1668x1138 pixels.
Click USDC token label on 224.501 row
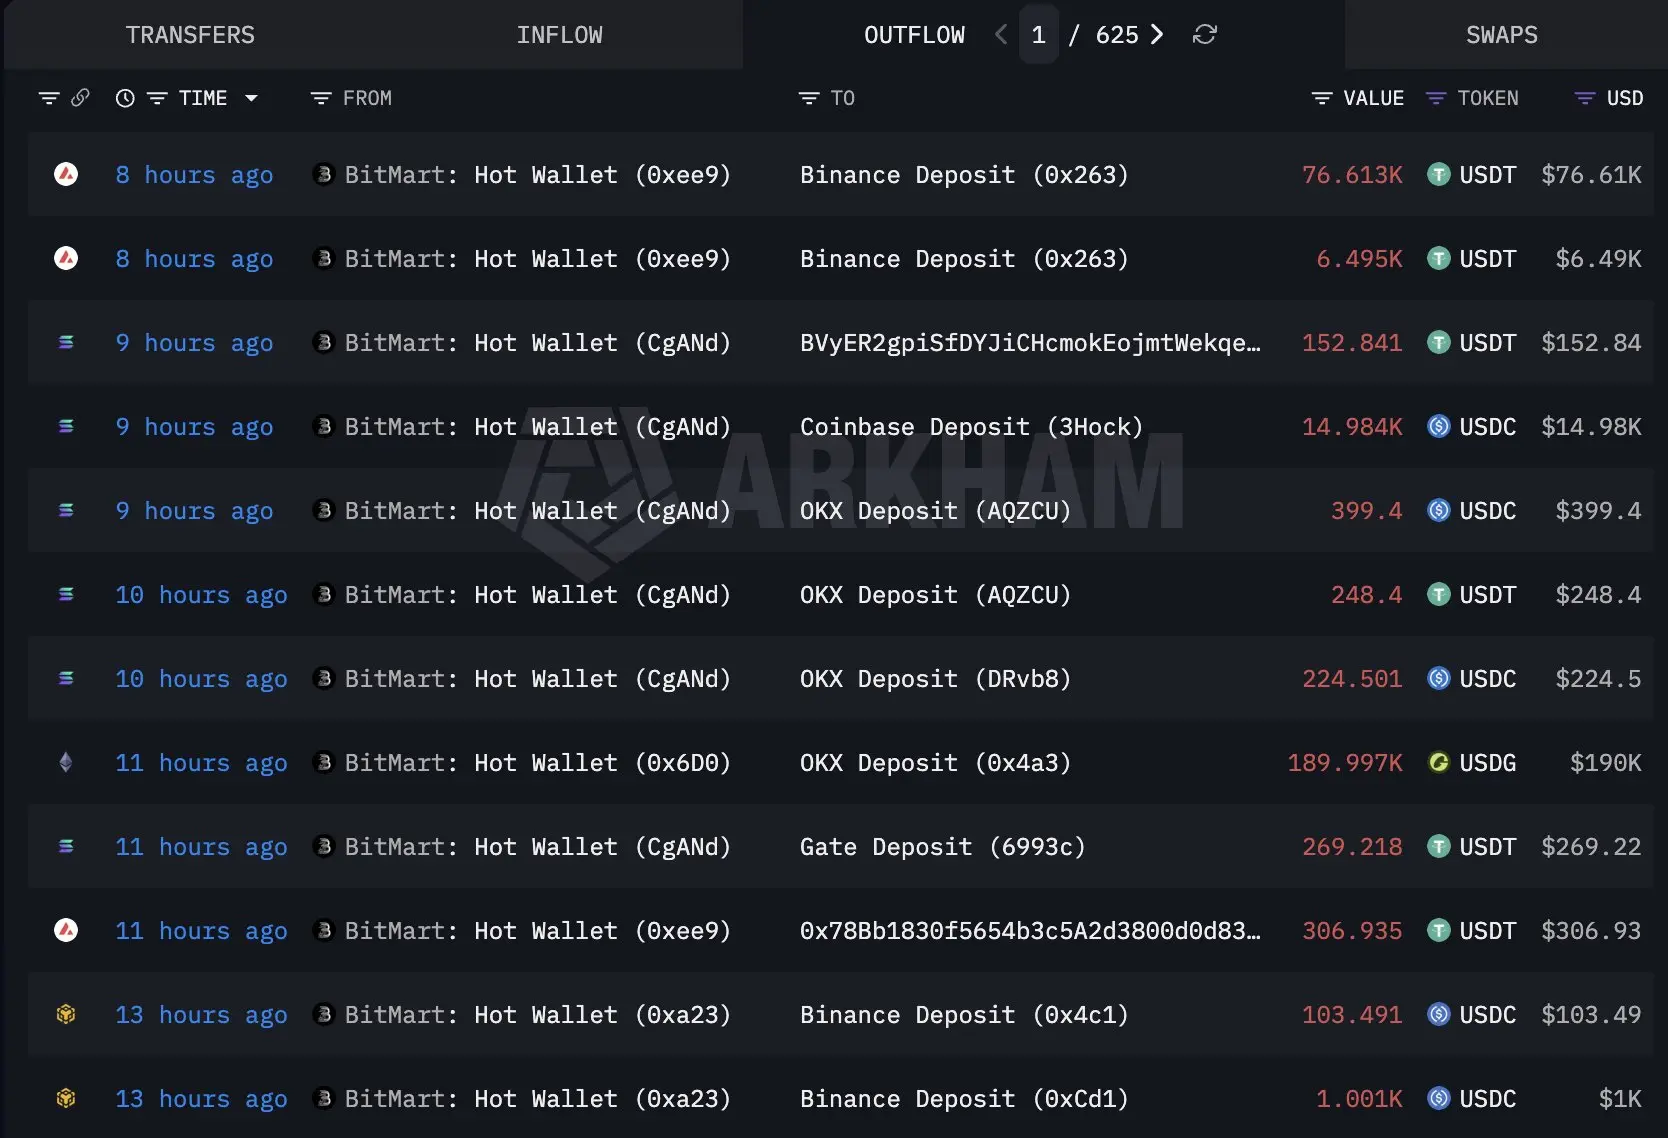(1488, 678)
